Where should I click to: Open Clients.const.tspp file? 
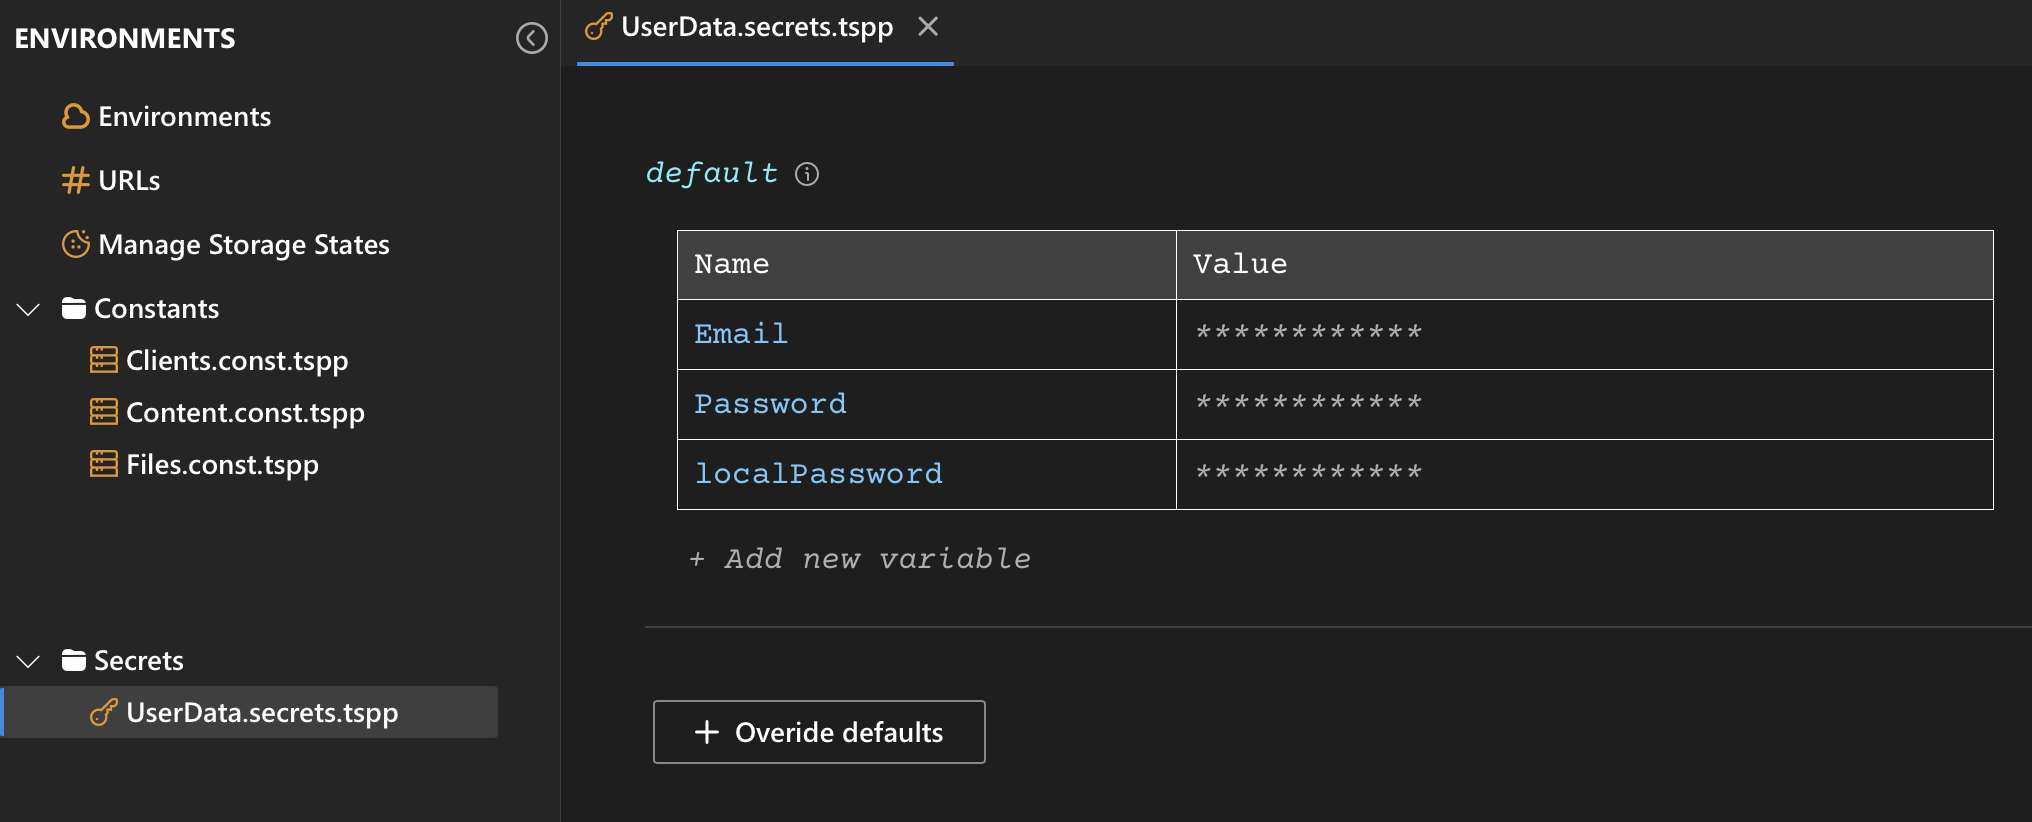tap(237, 361)
